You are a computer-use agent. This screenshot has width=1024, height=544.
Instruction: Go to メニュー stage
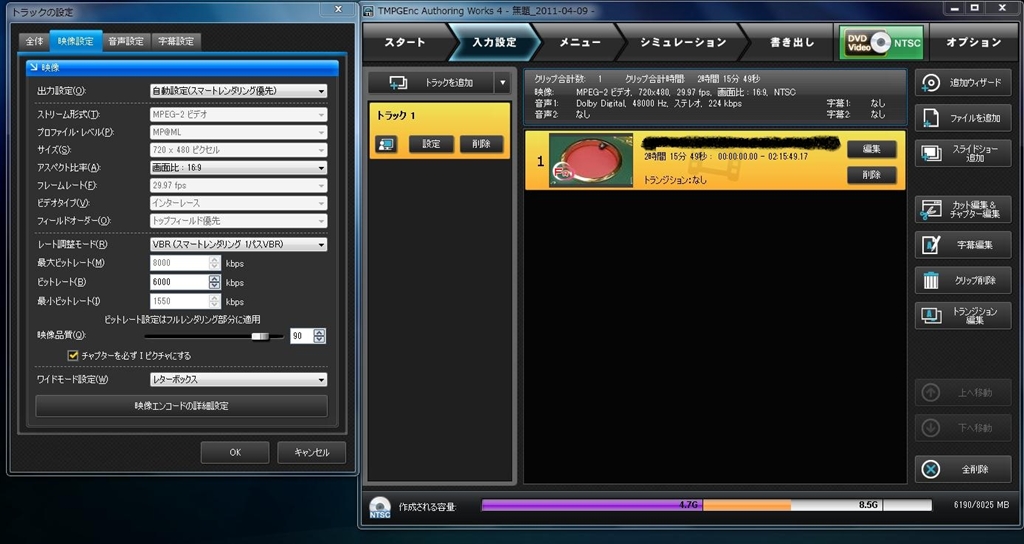[579, 42]
